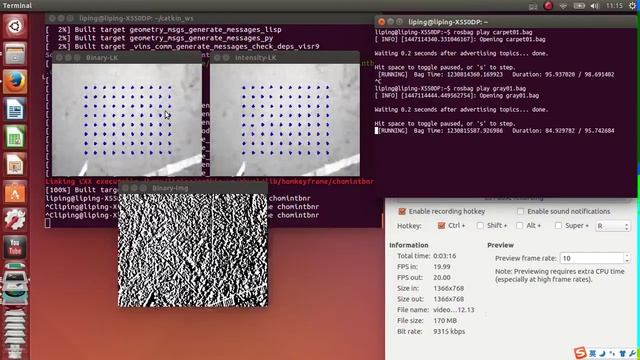The width and height of the screenshot is (640, 360).
Task: Open the clock showing 11:15
Action: coord(614,6)
